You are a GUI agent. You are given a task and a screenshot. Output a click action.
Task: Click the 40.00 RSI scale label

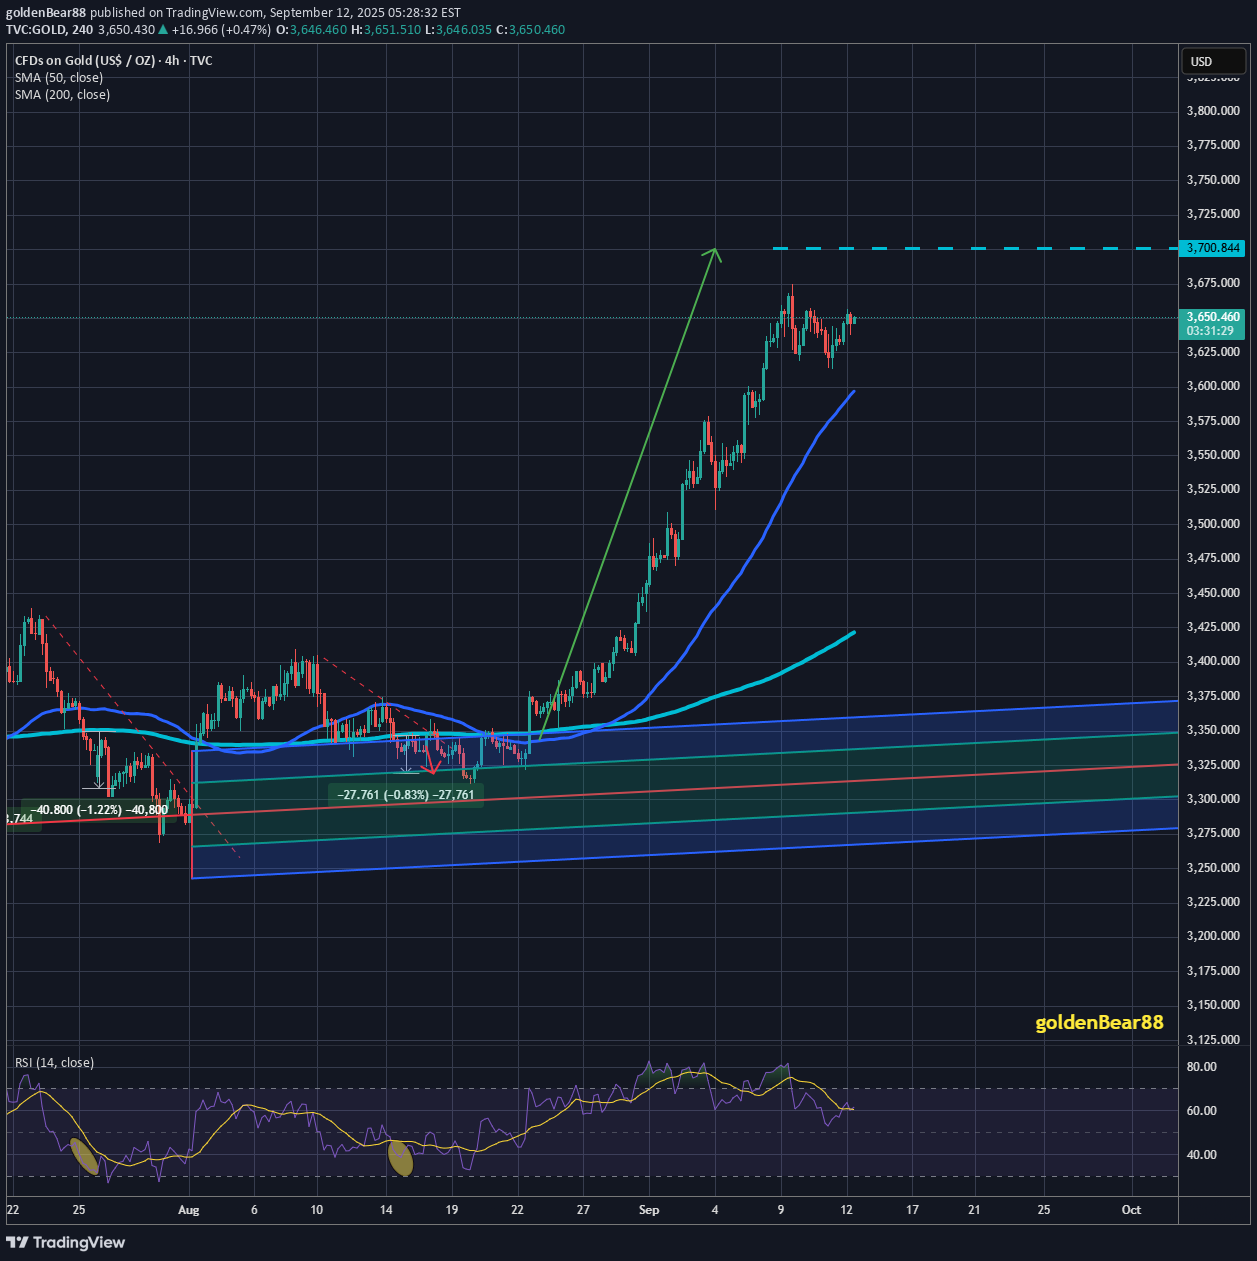click(x=1201, y=1155)
